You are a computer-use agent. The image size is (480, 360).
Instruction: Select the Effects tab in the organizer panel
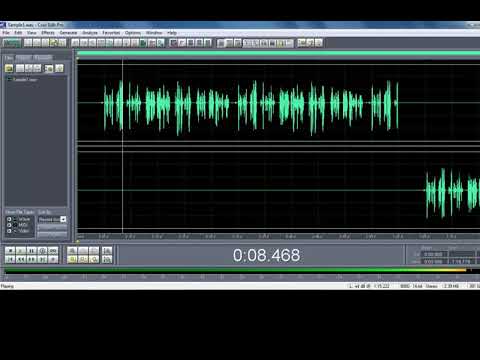pos(24,58)
